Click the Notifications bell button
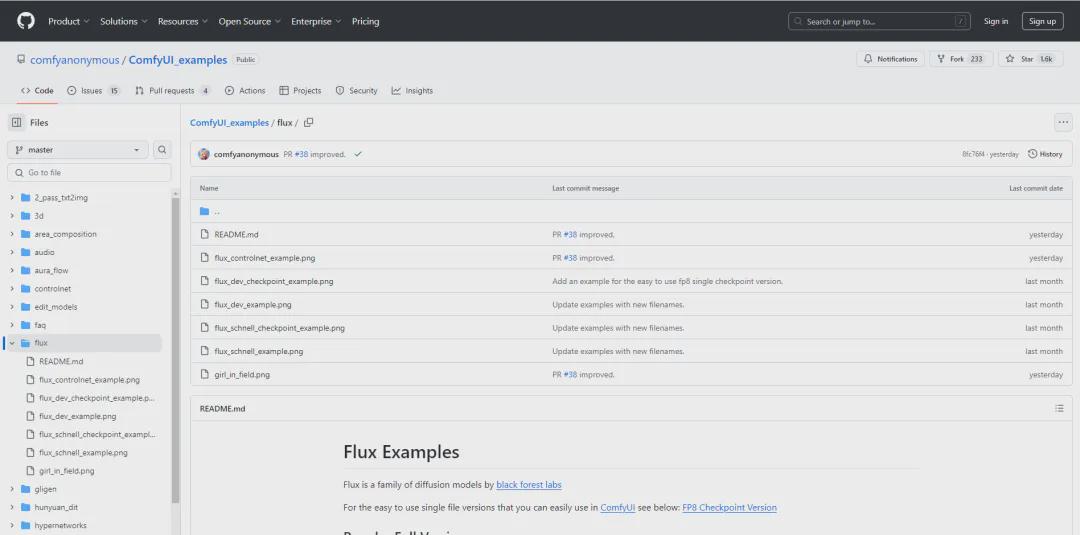The height and width of the screenshot is (535, 1080). (890, 59)
